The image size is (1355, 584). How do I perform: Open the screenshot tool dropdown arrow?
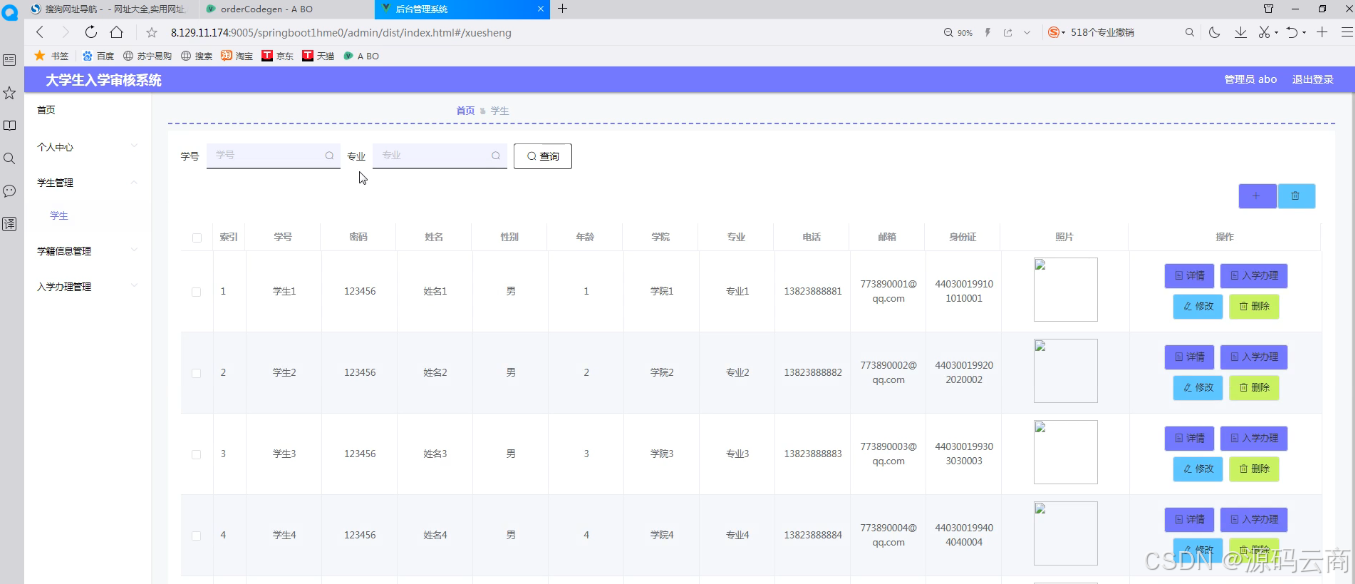click(x=1276, y=33)
